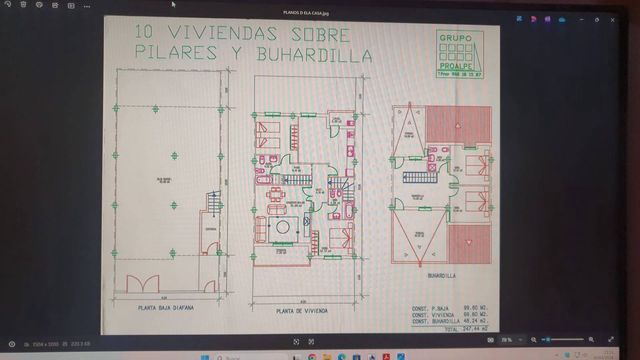Click the pink app icon in title bar
This screenshot has width=640, height=360.
[533, 19]
